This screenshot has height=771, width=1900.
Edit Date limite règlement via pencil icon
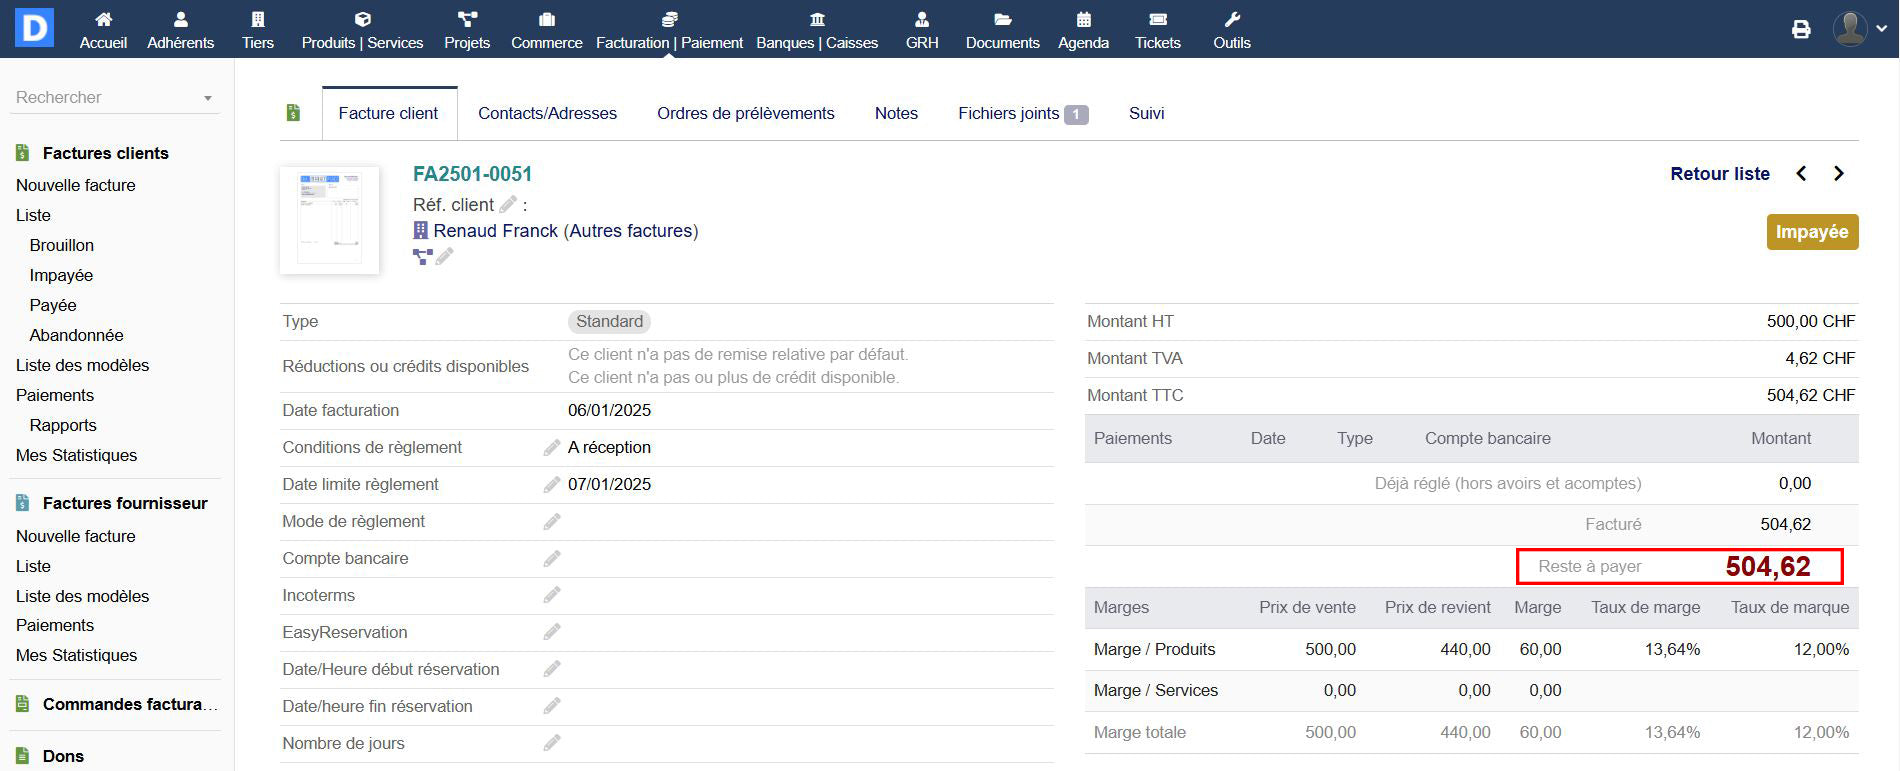[551, 485]
